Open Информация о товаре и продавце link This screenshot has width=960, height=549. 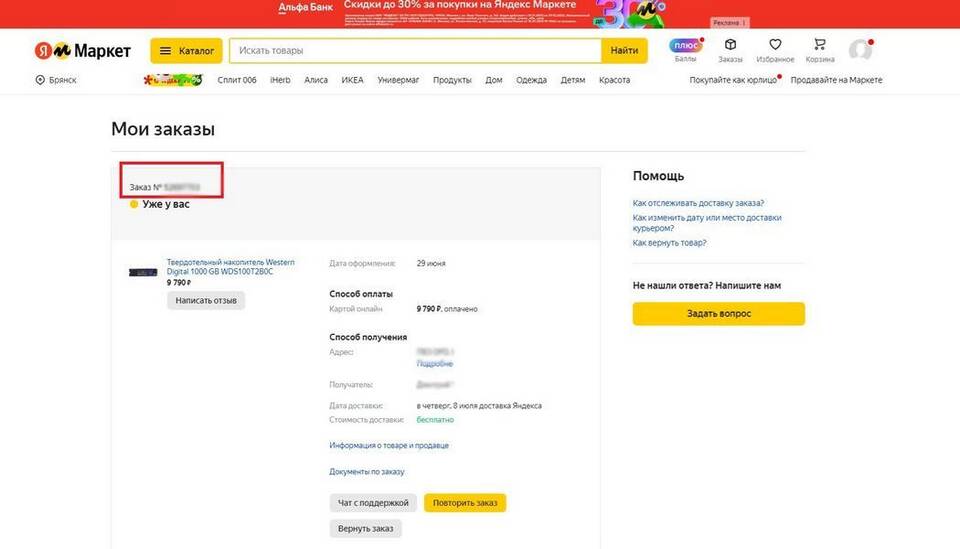[389, 446]
